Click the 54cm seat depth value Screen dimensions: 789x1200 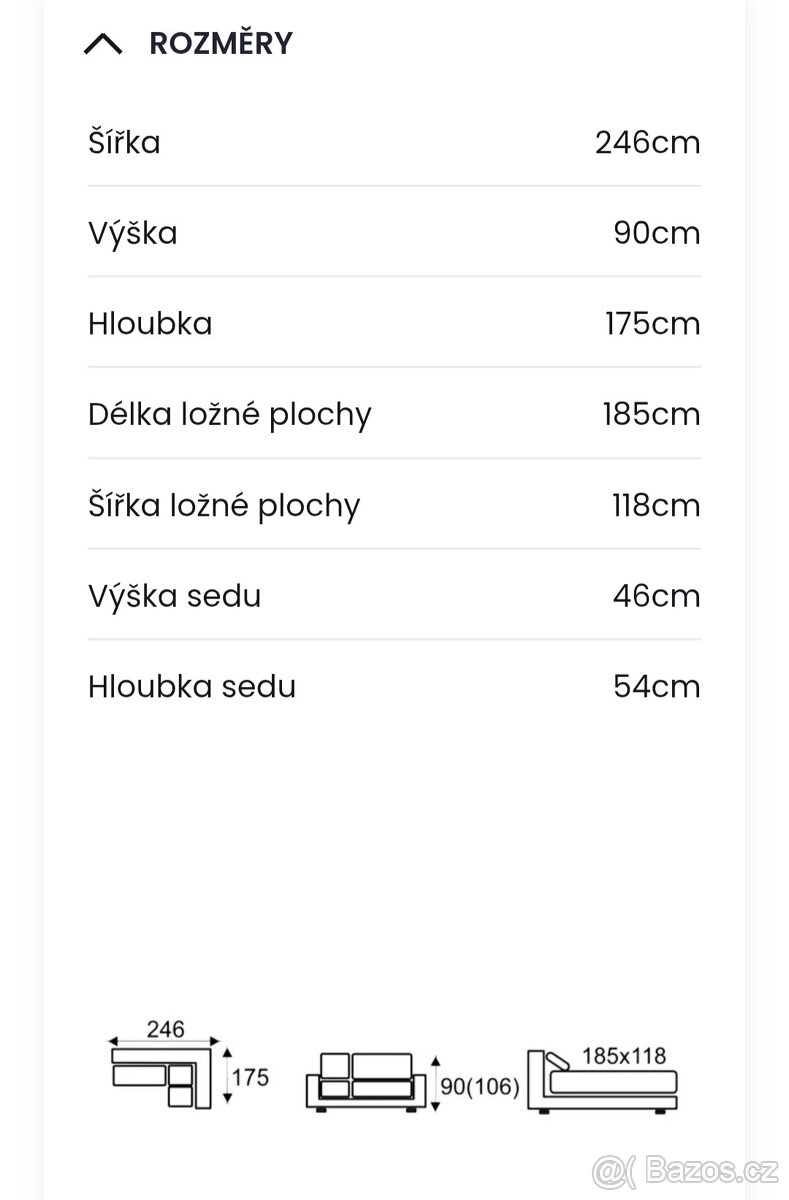(x=656, y=687)
